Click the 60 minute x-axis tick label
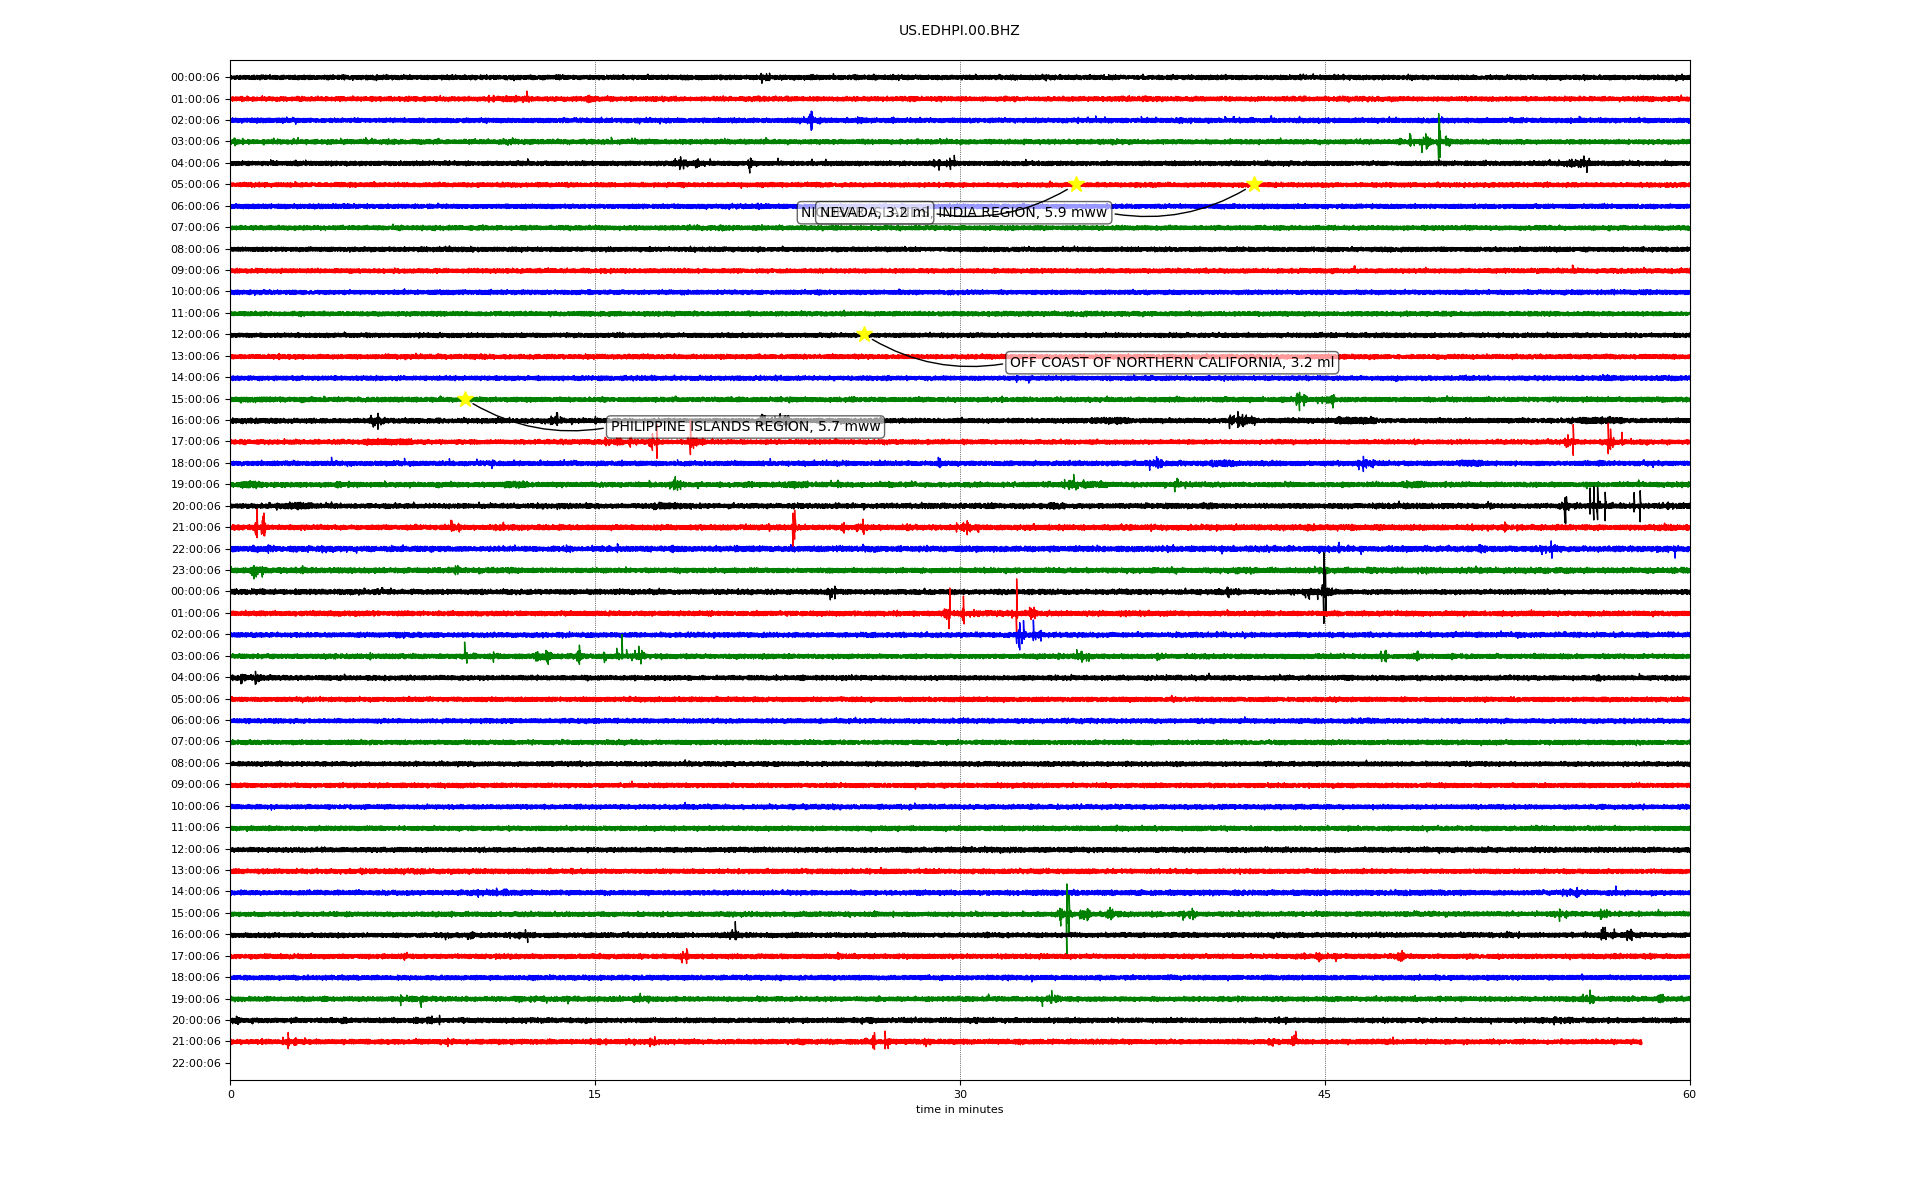Viewport: 1920px width, 1200px height. coord(1688,1094)
